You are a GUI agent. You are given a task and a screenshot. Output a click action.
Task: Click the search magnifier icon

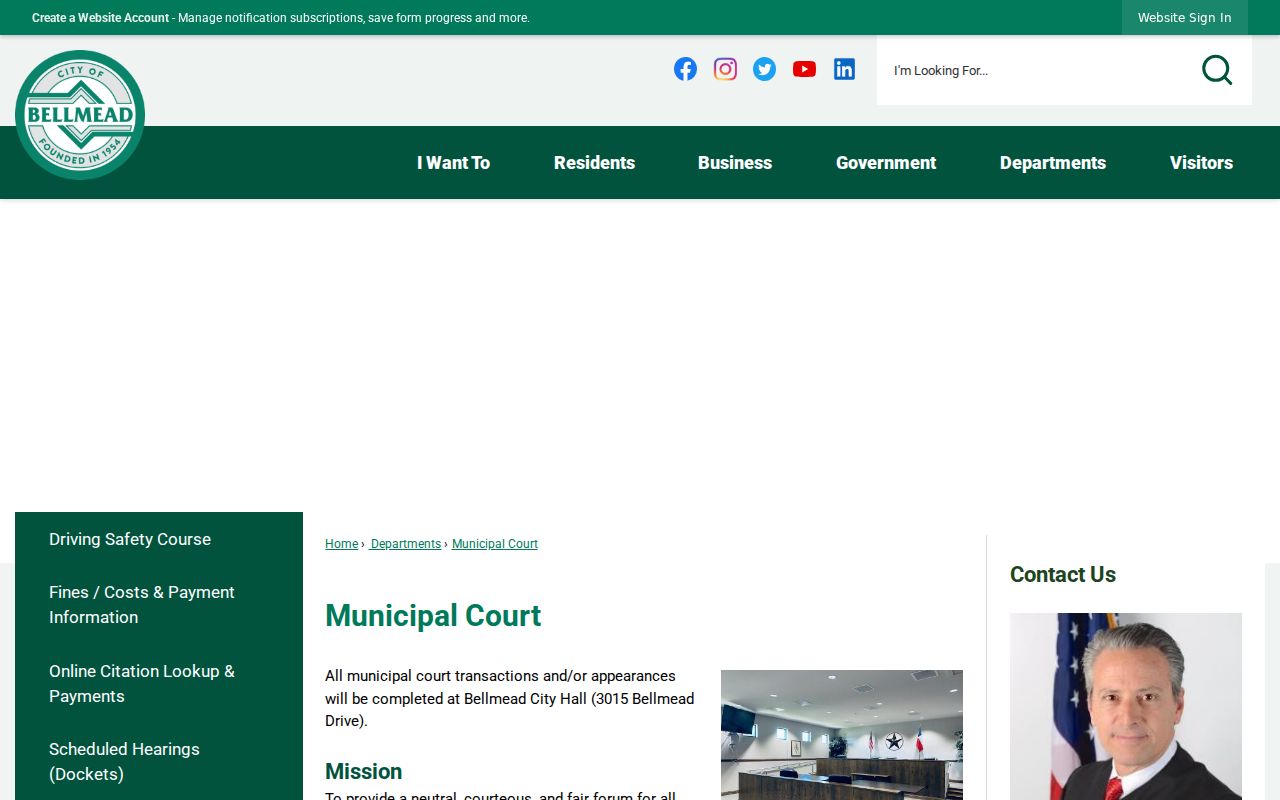pyautogui.click(x=1217, y=70)
